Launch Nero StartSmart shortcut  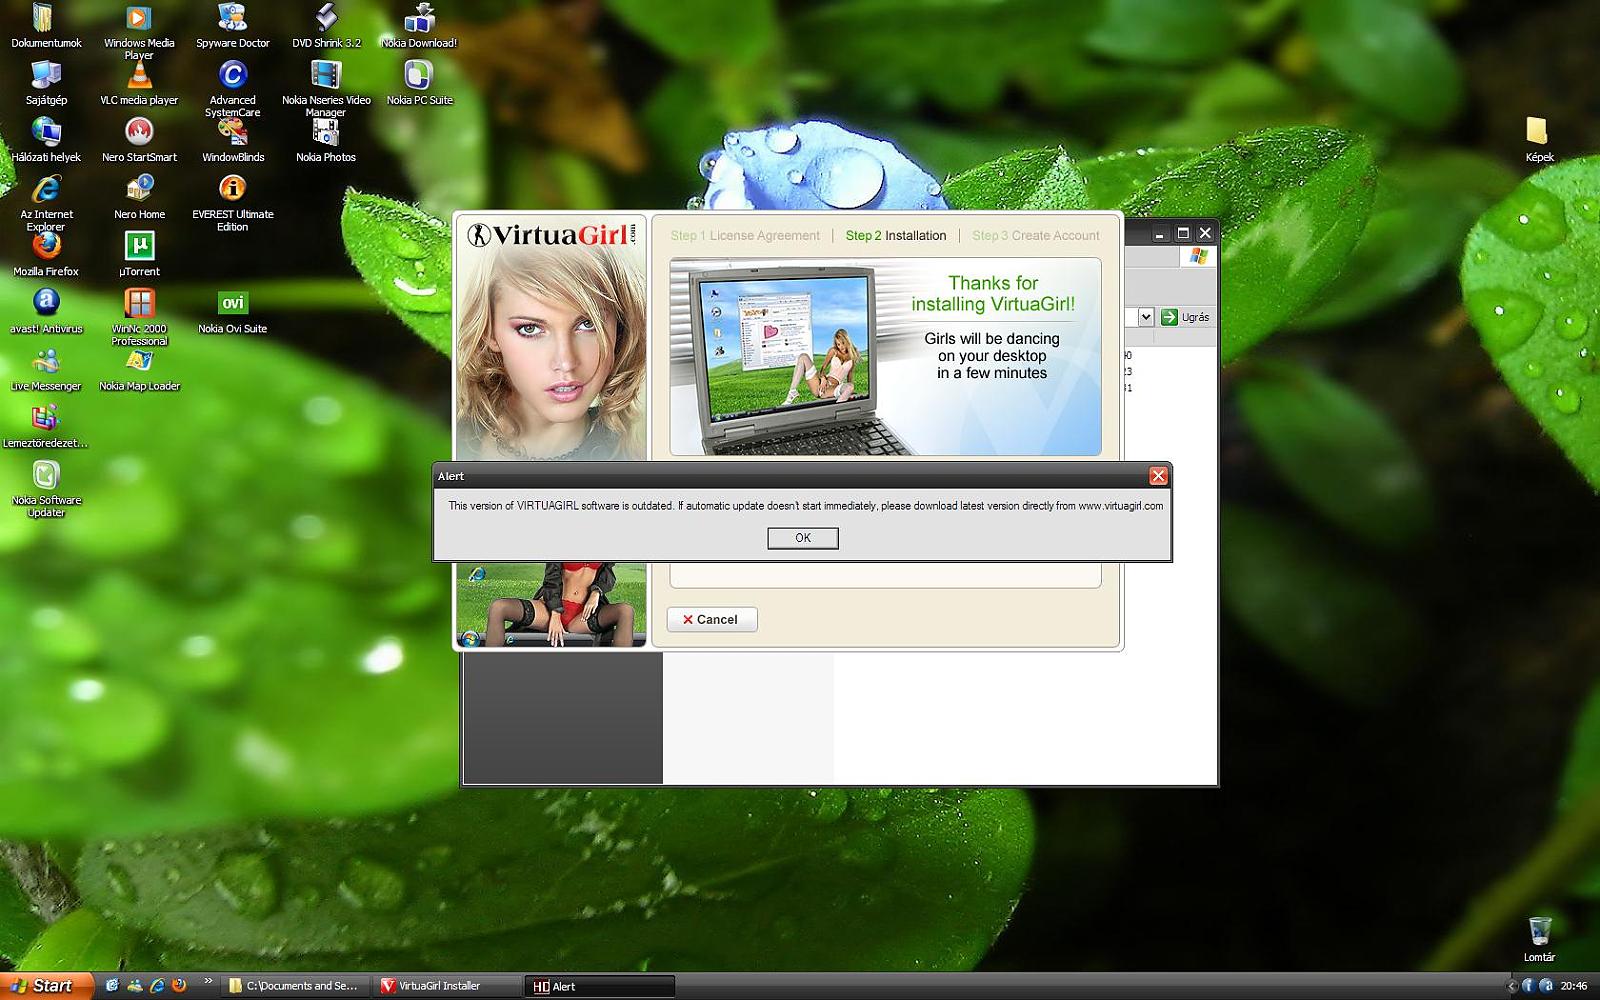click(139, 141)
